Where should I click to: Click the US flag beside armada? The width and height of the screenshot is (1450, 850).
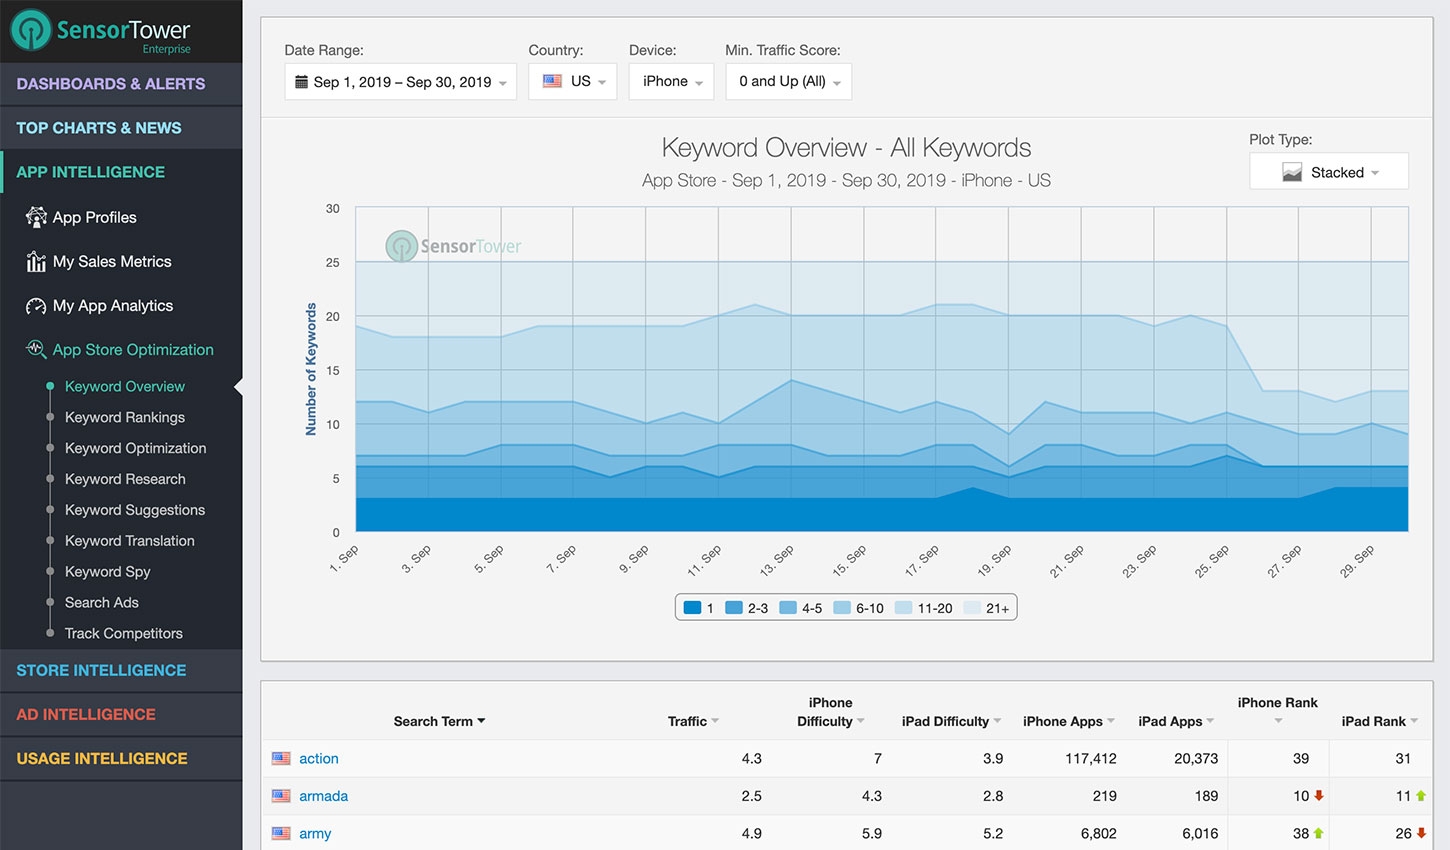point(281,796)
